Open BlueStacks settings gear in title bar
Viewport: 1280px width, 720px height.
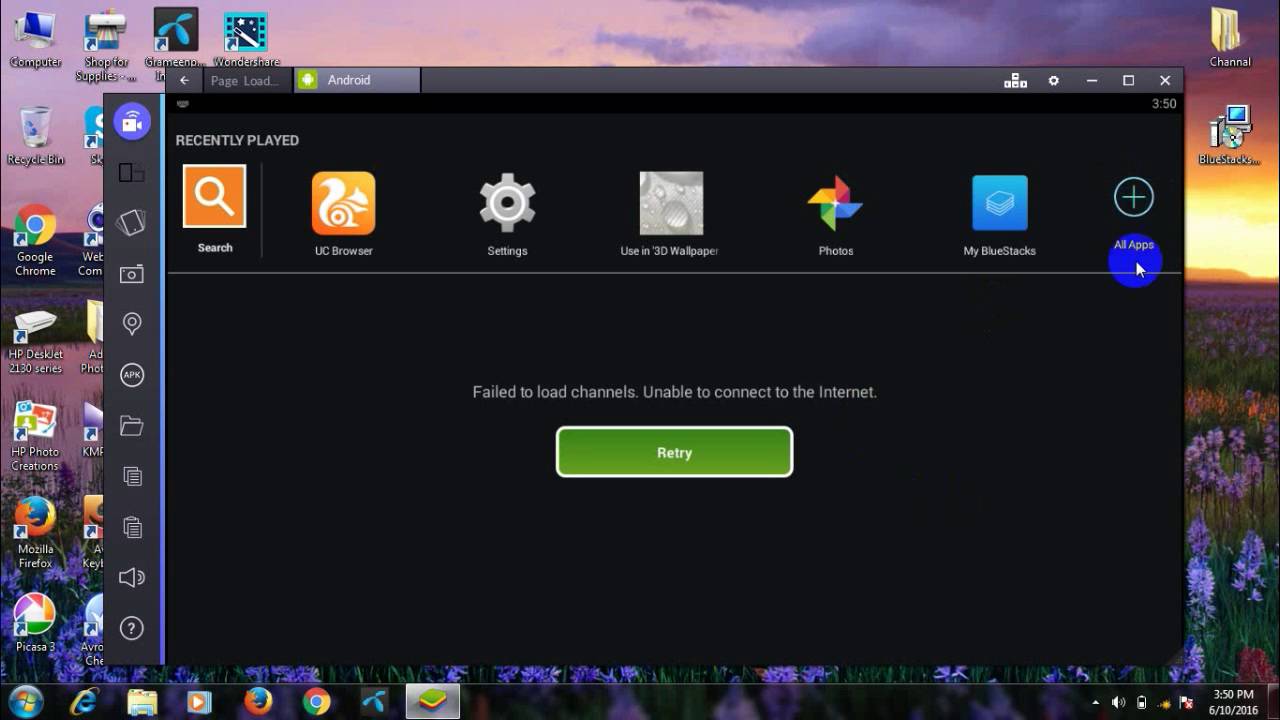(x=1053, y=81)
